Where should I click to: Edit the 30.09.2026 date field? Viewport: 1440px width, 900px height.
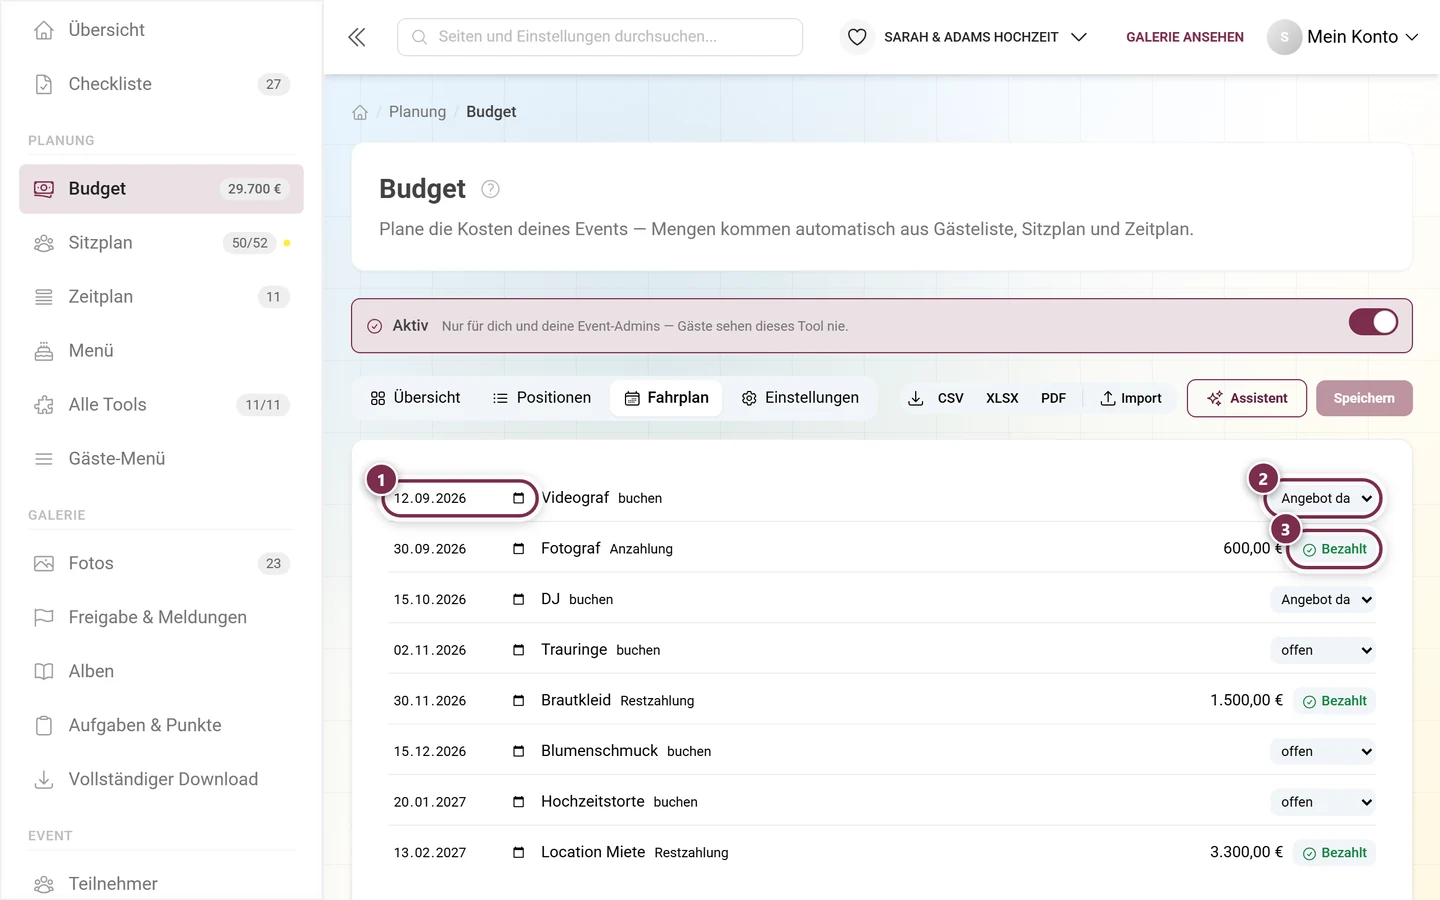(x=459, y=549)
